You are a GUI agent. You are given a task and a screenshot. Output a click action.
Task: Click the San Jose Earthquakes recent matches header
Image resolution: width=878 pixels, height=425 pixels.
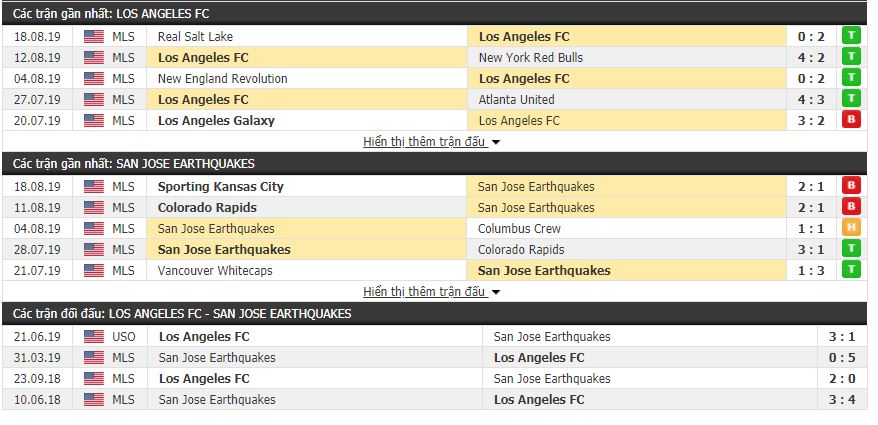[134, 164]
